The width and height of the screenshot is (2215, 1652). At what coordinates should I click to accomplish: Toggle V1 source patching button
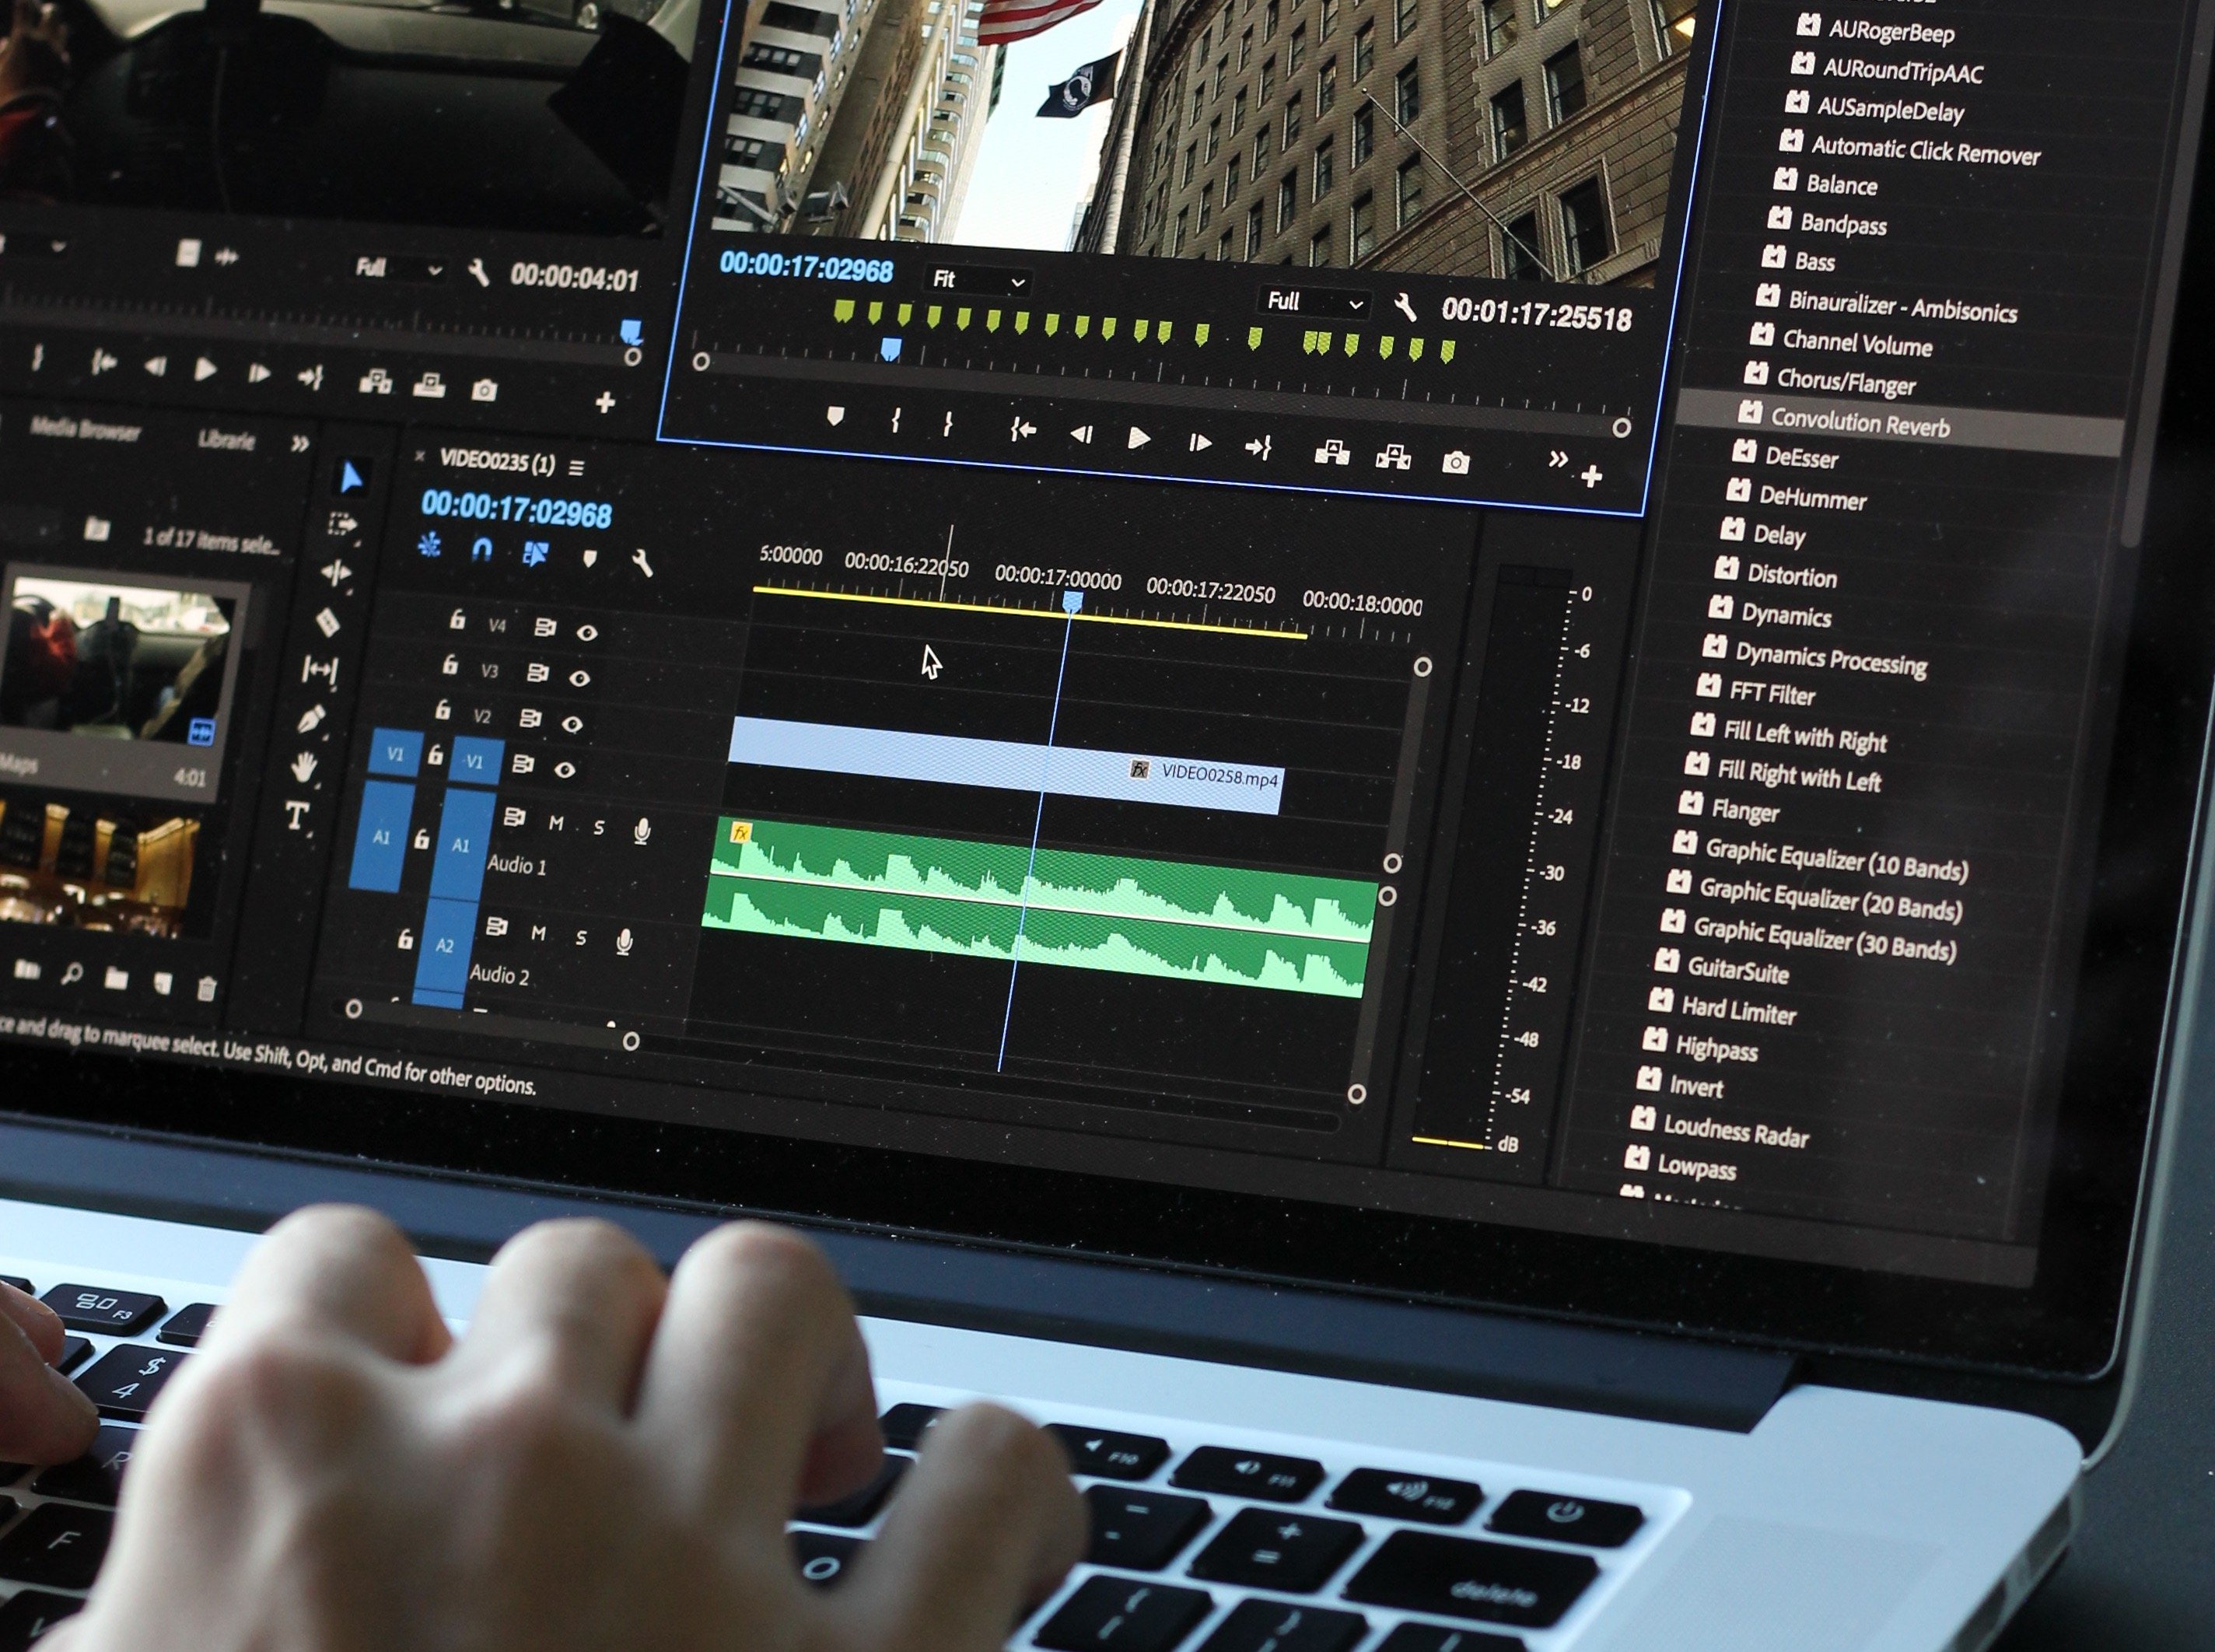(x=395, y=753)
